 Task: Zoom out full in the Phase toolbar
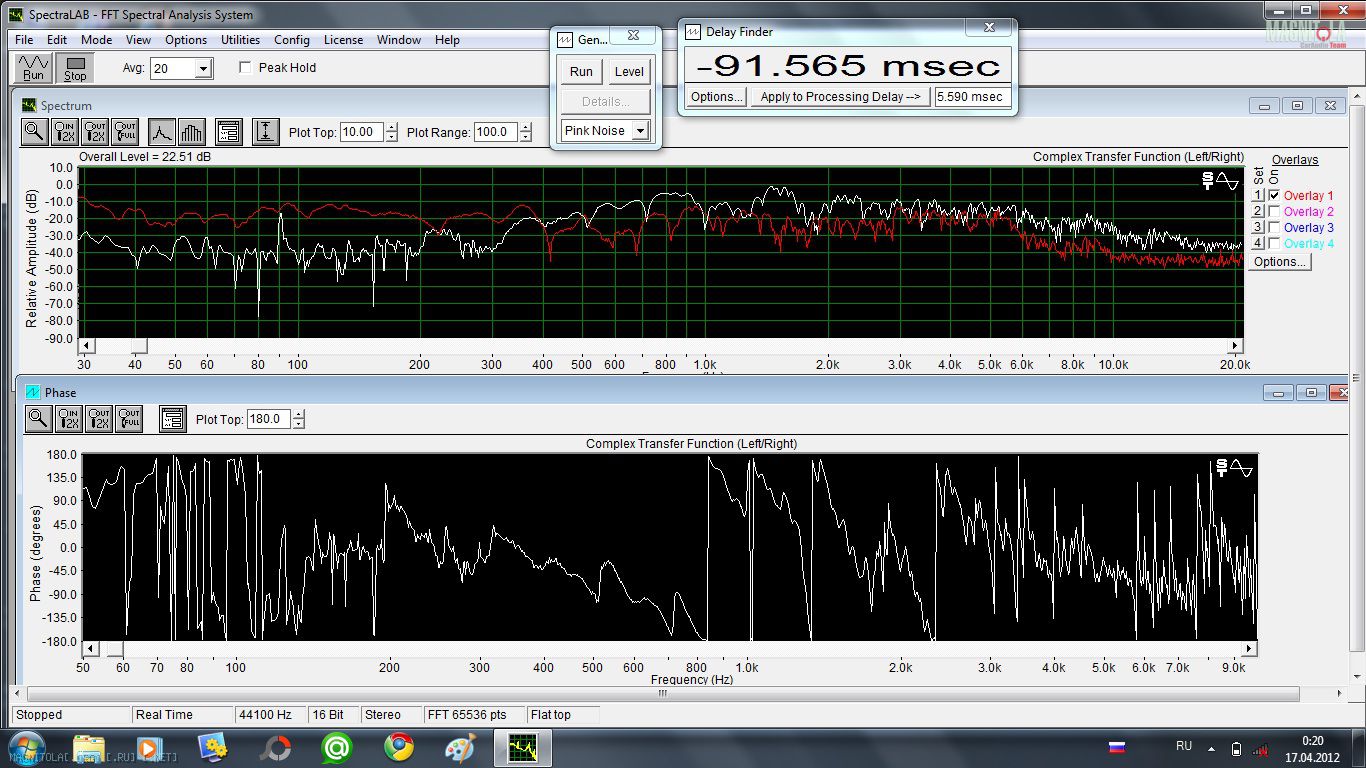[x=128, y=419]
